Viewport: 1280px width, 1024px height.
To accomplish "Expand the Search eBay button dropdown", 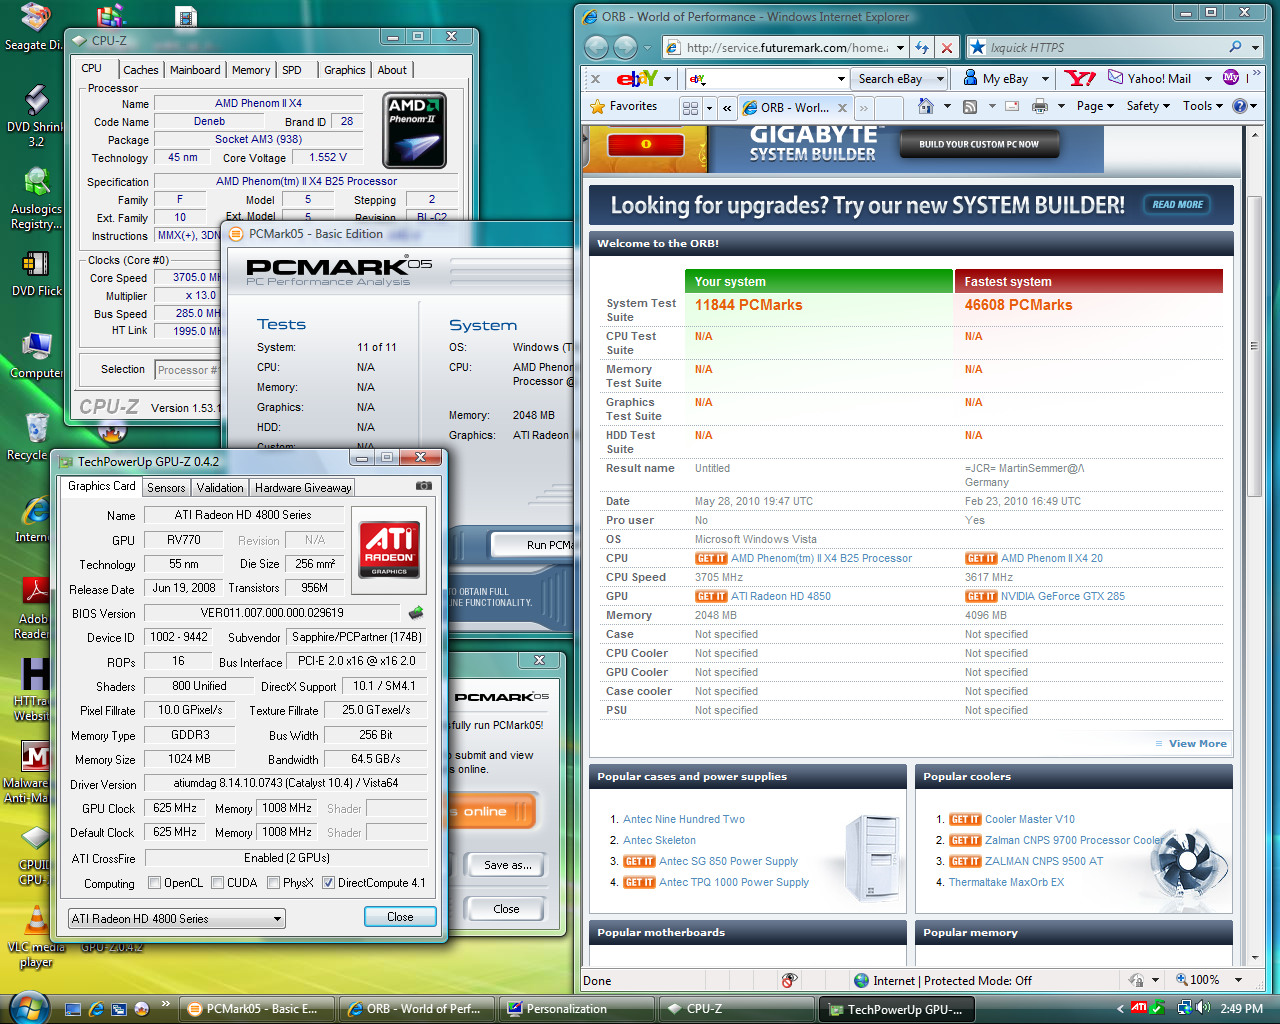I will tap(940, 79).
